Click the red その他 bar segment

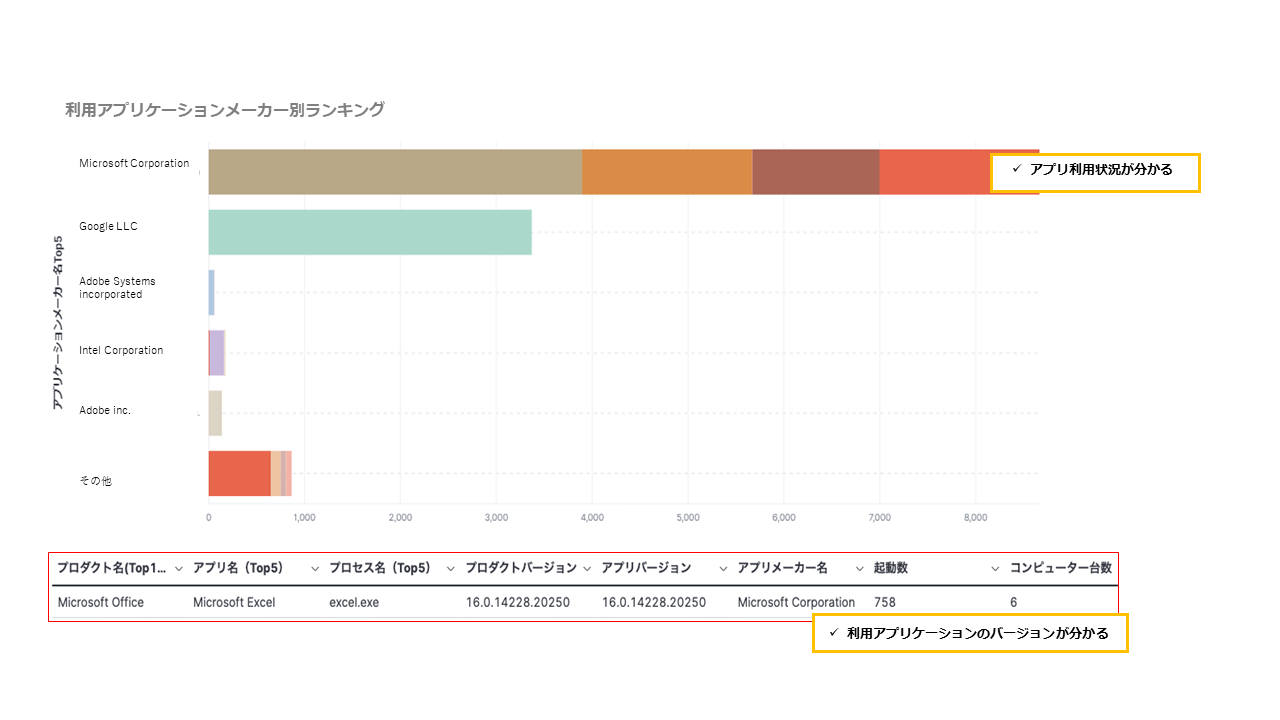tap(239, 473)
